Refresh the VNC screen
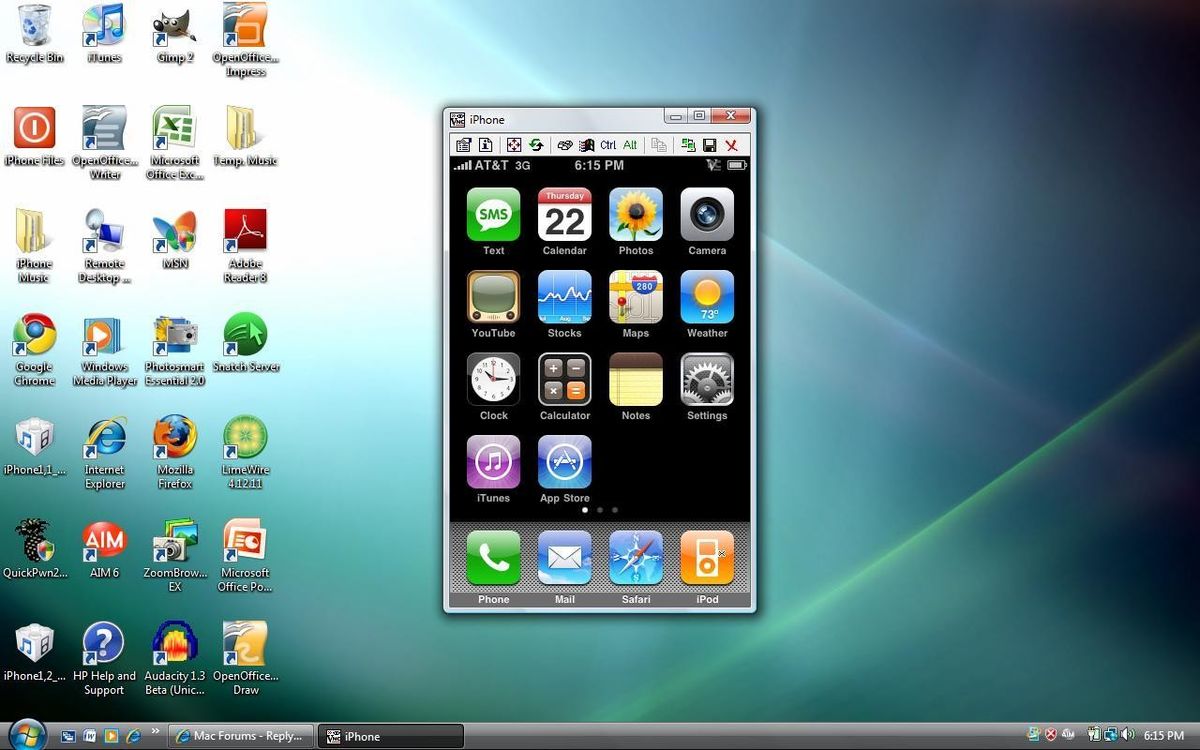 coord(536,145)
